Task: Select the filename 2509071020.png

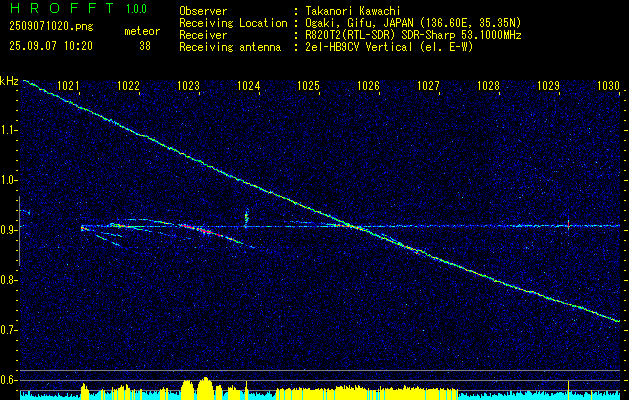Action: (51, 27)
